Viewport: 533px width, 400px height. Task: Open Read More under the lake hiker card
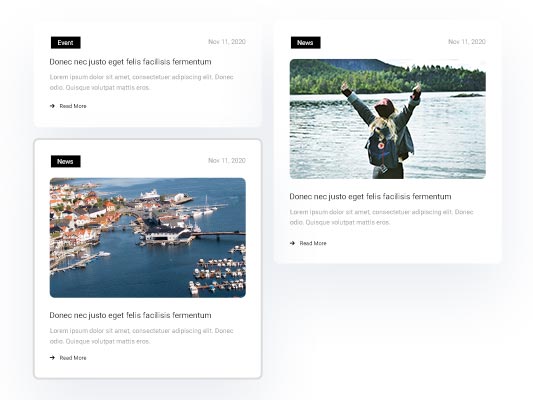(313, 243)
